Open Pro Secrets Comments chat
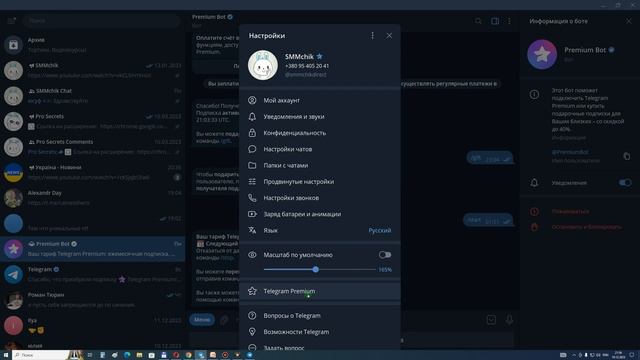The image size is (640, 360). coord(93,147)
